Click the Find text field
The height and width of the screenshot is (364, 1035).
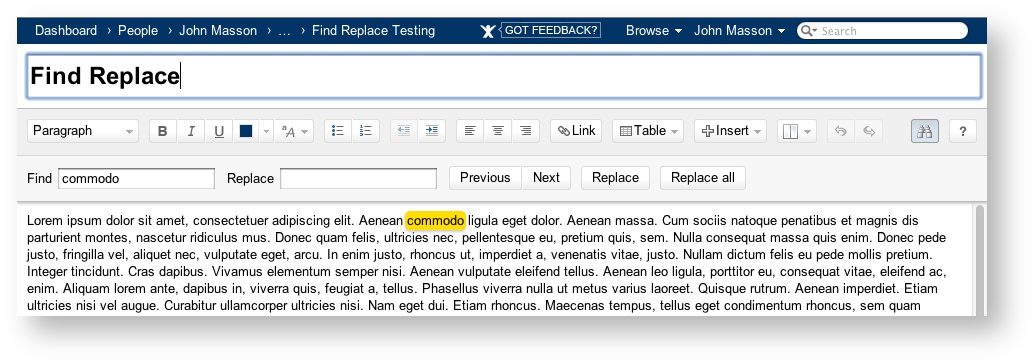[137, 178]
